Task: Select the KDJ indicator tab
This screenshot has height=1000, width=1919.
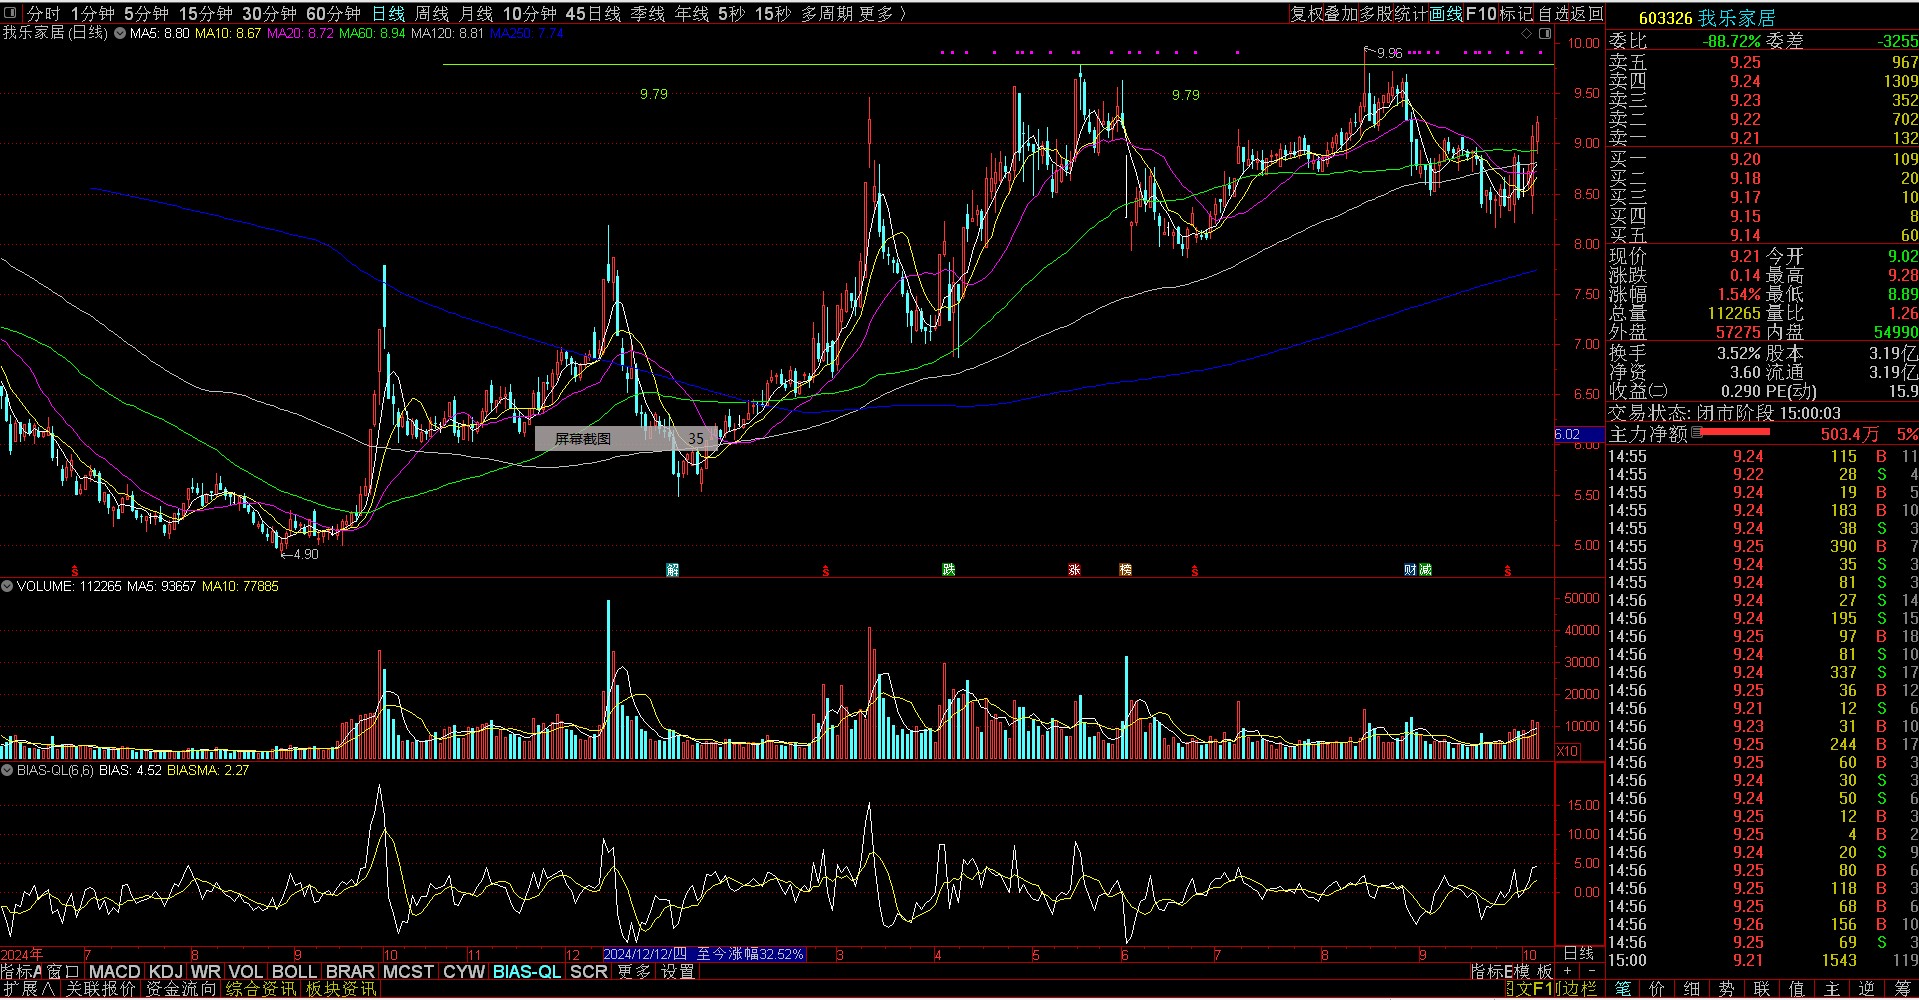Action: click(166, 971)
